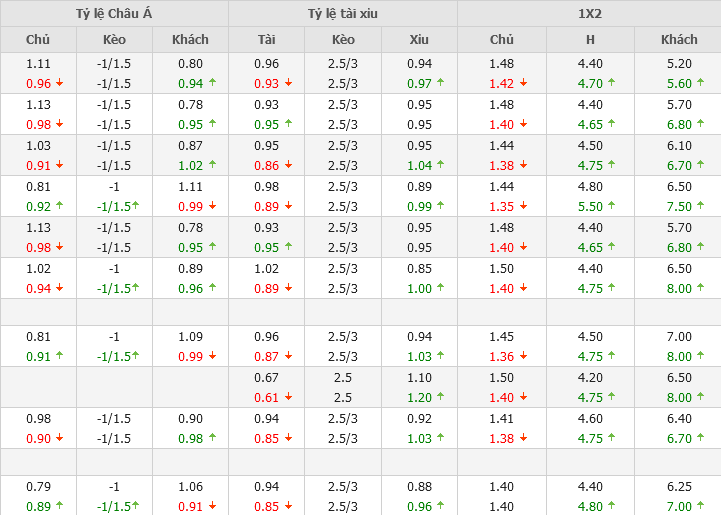Select the Tỷ lệ tài xỉu header
The width and height of the screenshot is (721, 515).
coord(343,13)
